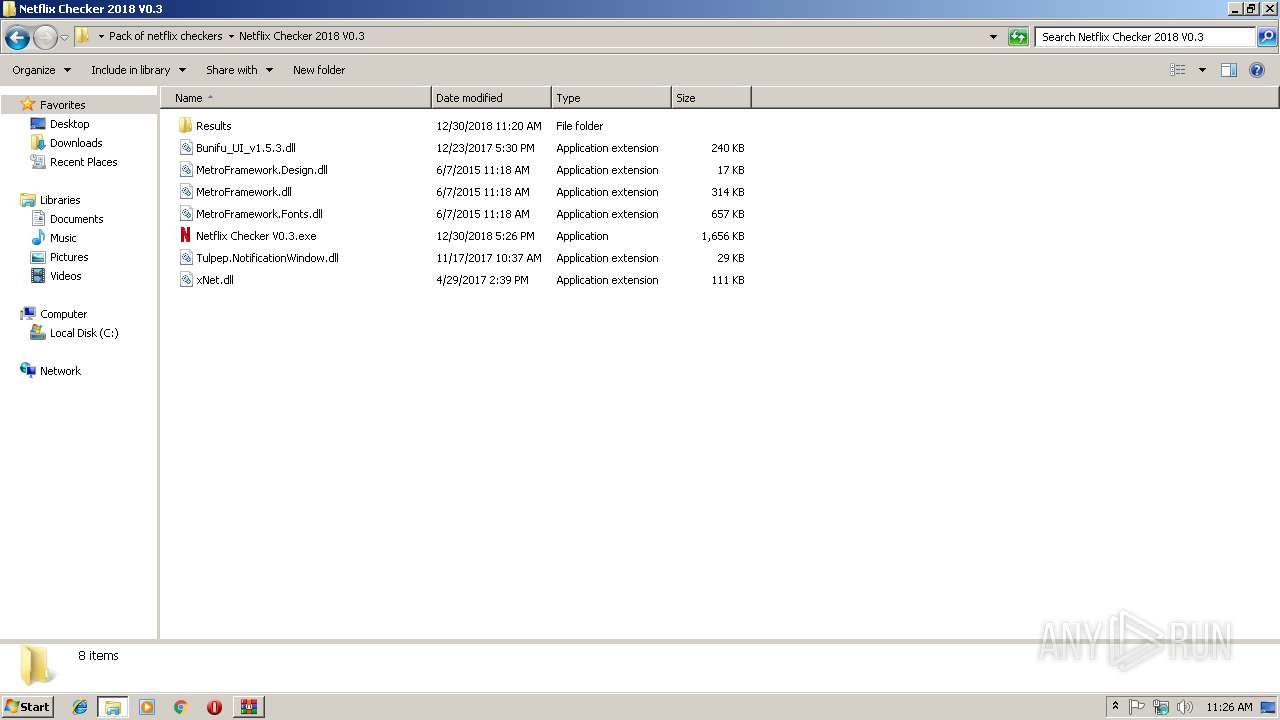Image resolution: width=1280 pixels, height=720 pixels.
Task: Show hidden system tray icons
Action: 1115,707
